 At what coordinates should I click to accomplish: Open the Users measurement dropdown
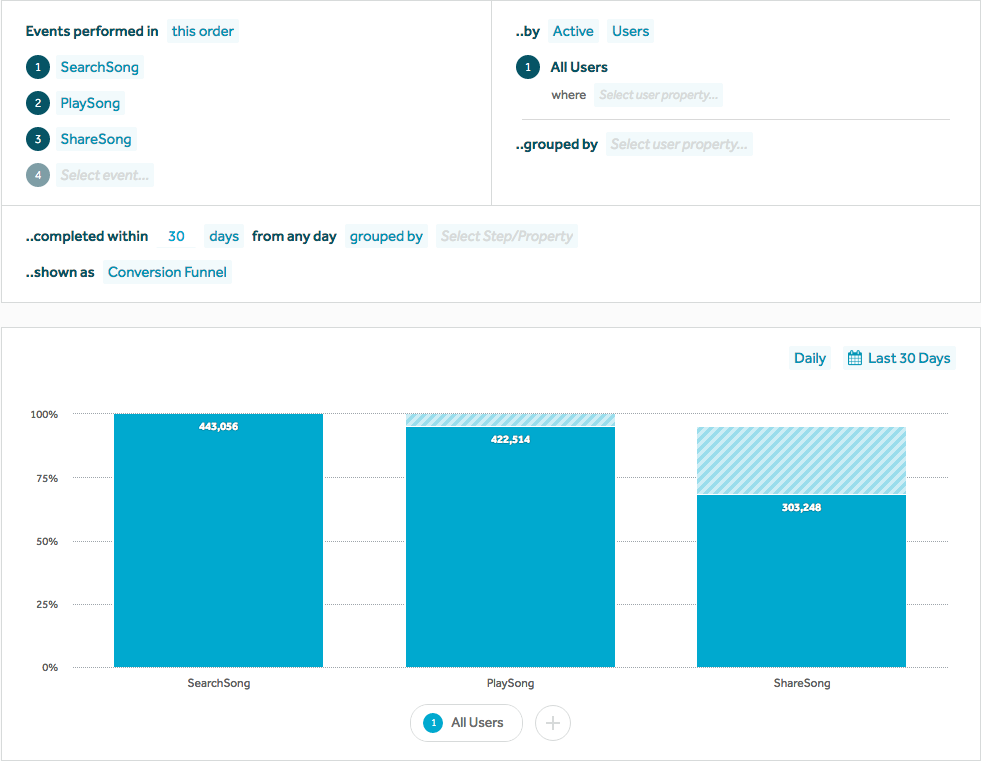pos(630,31)
